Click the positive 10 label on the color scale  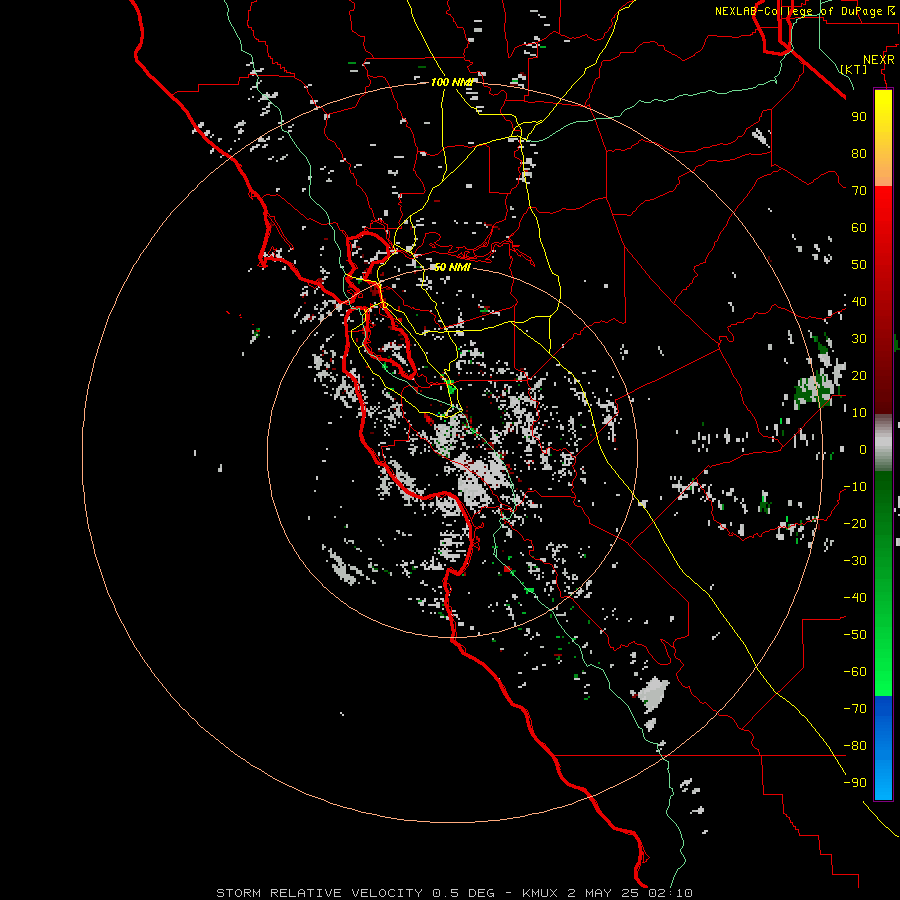coord(859,413)
